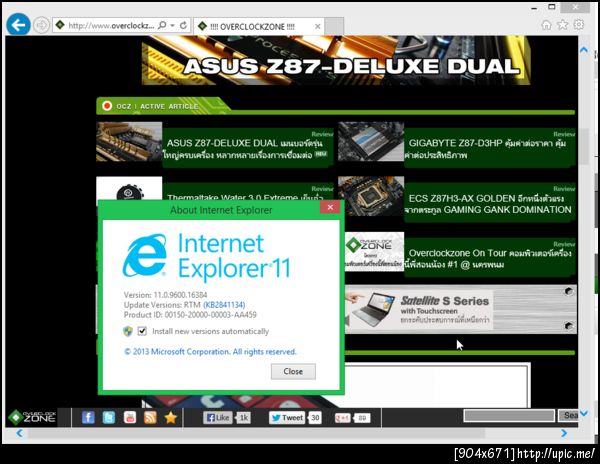Open the ASUS Z87-DELUXE DUAL review link
This screenshot has height=464, width=600.
coord(245,149)
